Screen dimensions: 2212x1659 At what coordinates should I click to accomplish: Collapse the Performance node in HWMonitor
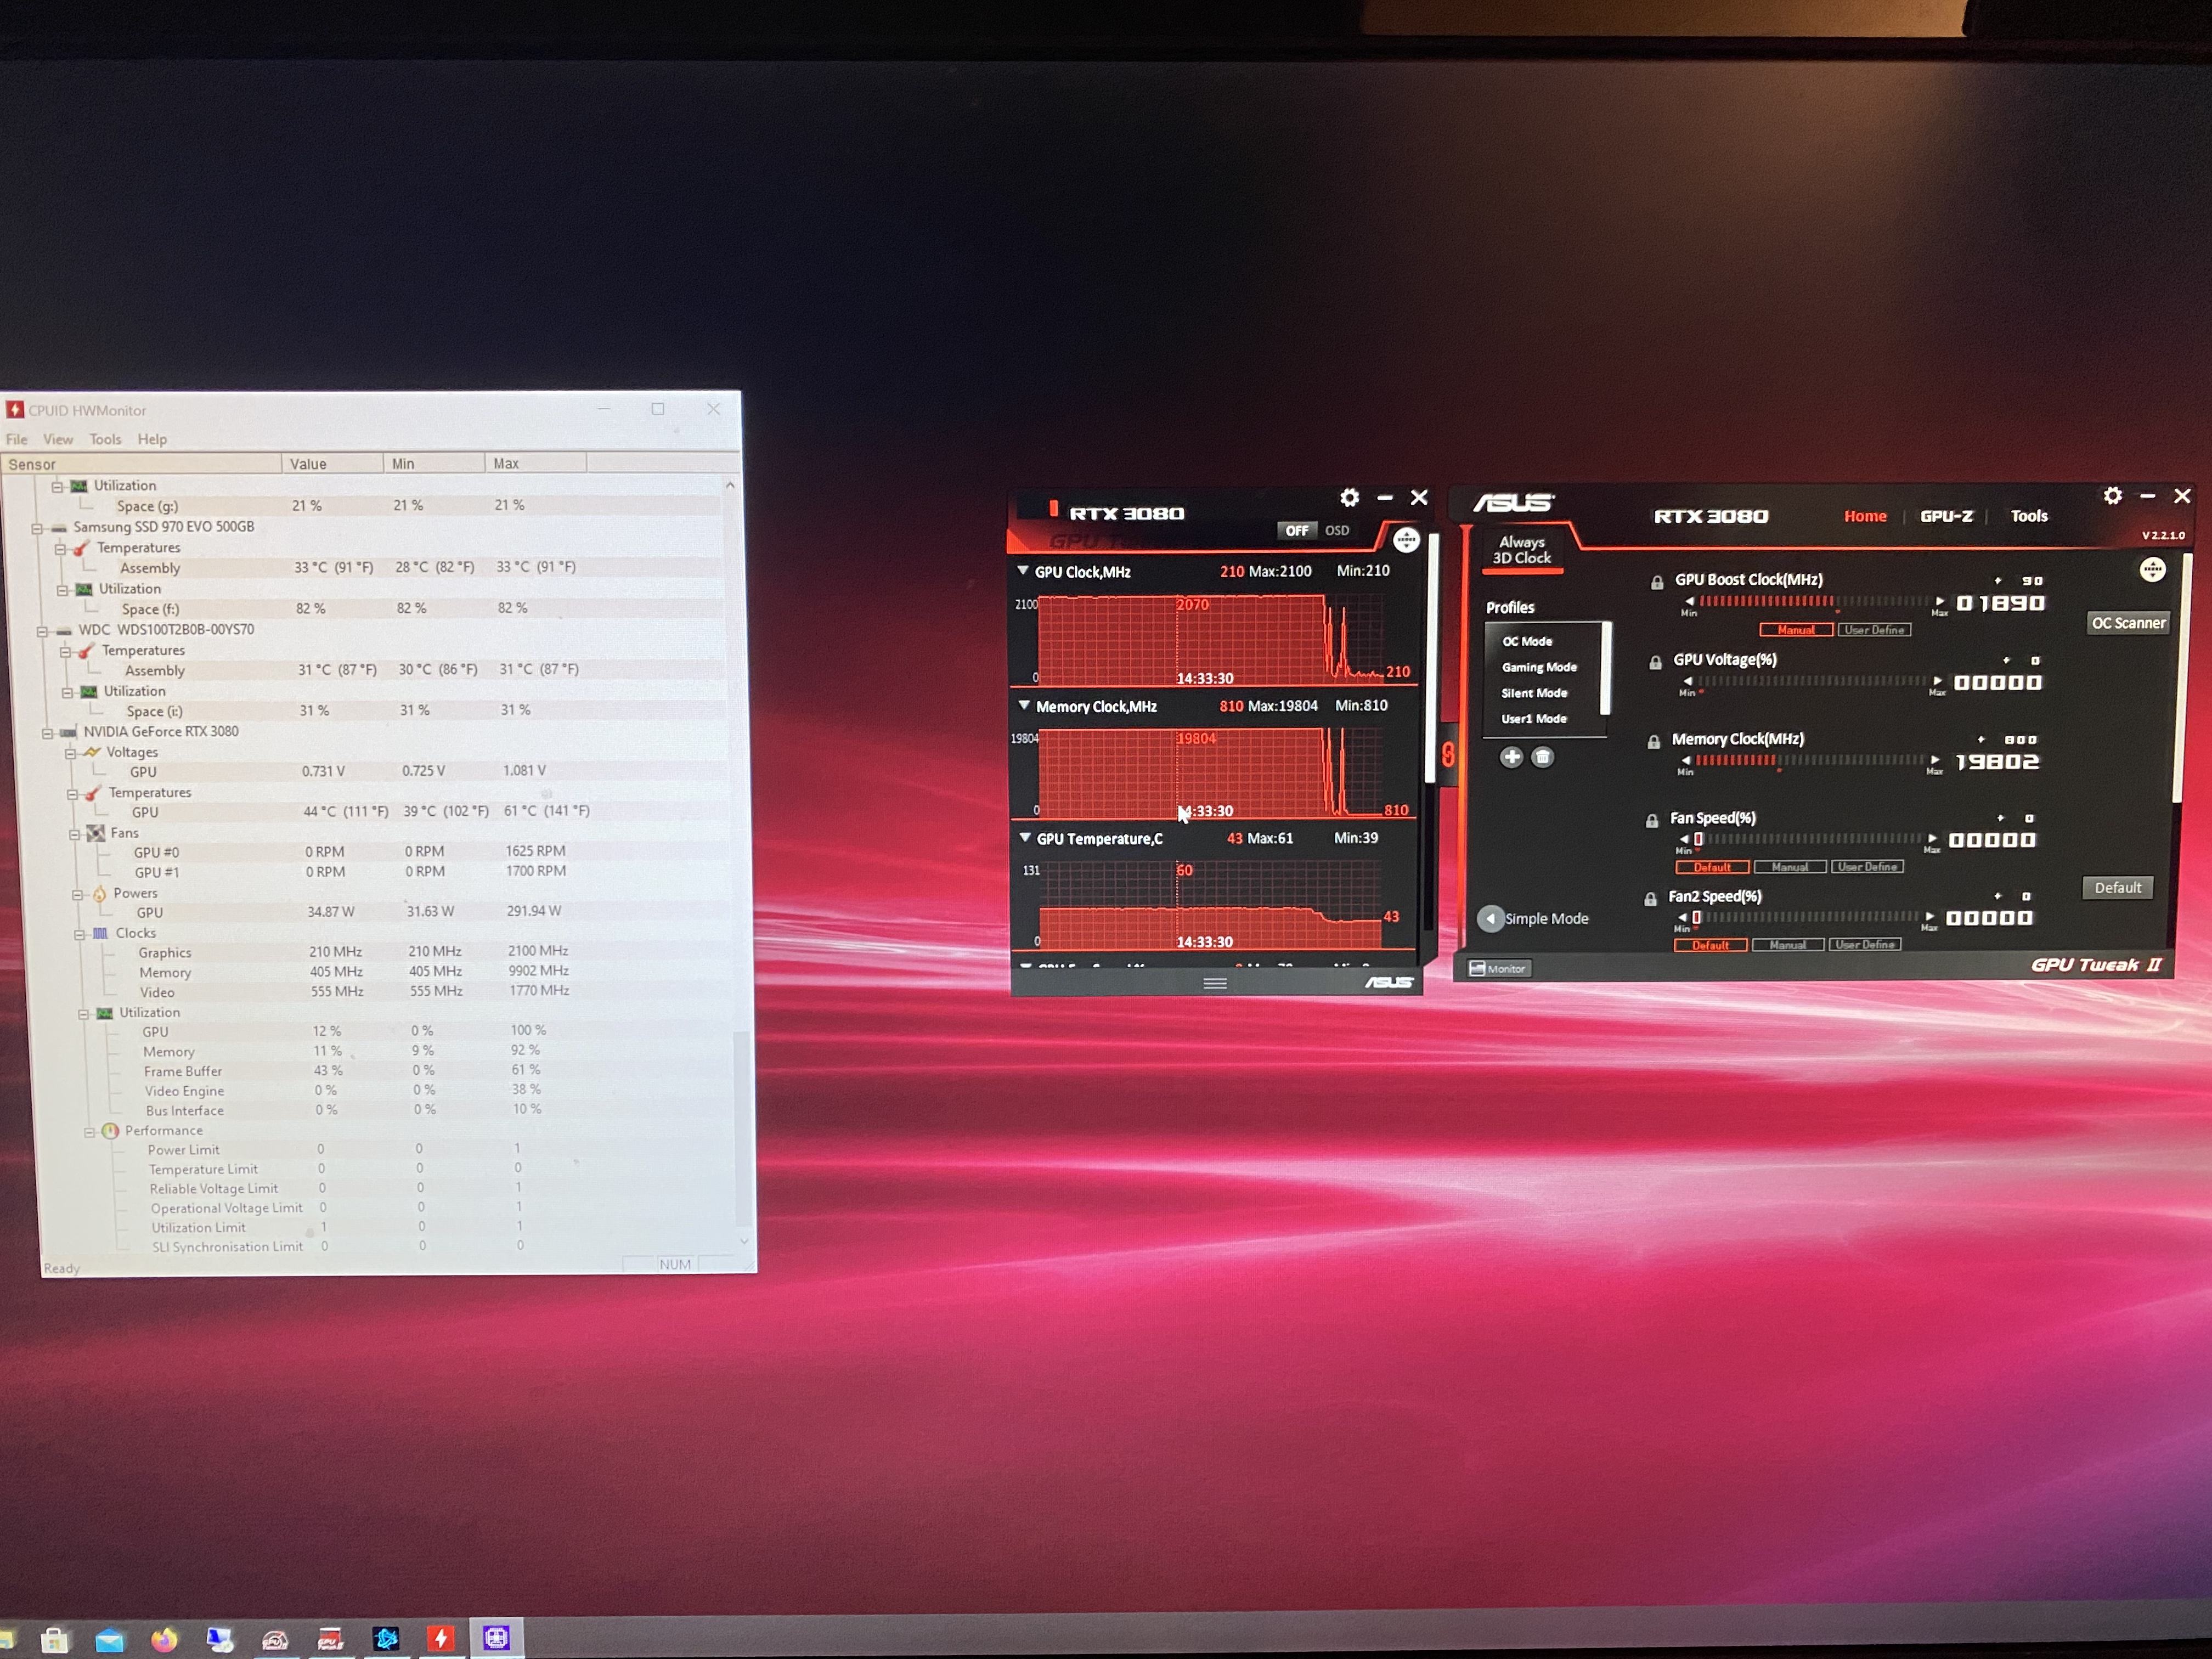(90, 1132)
